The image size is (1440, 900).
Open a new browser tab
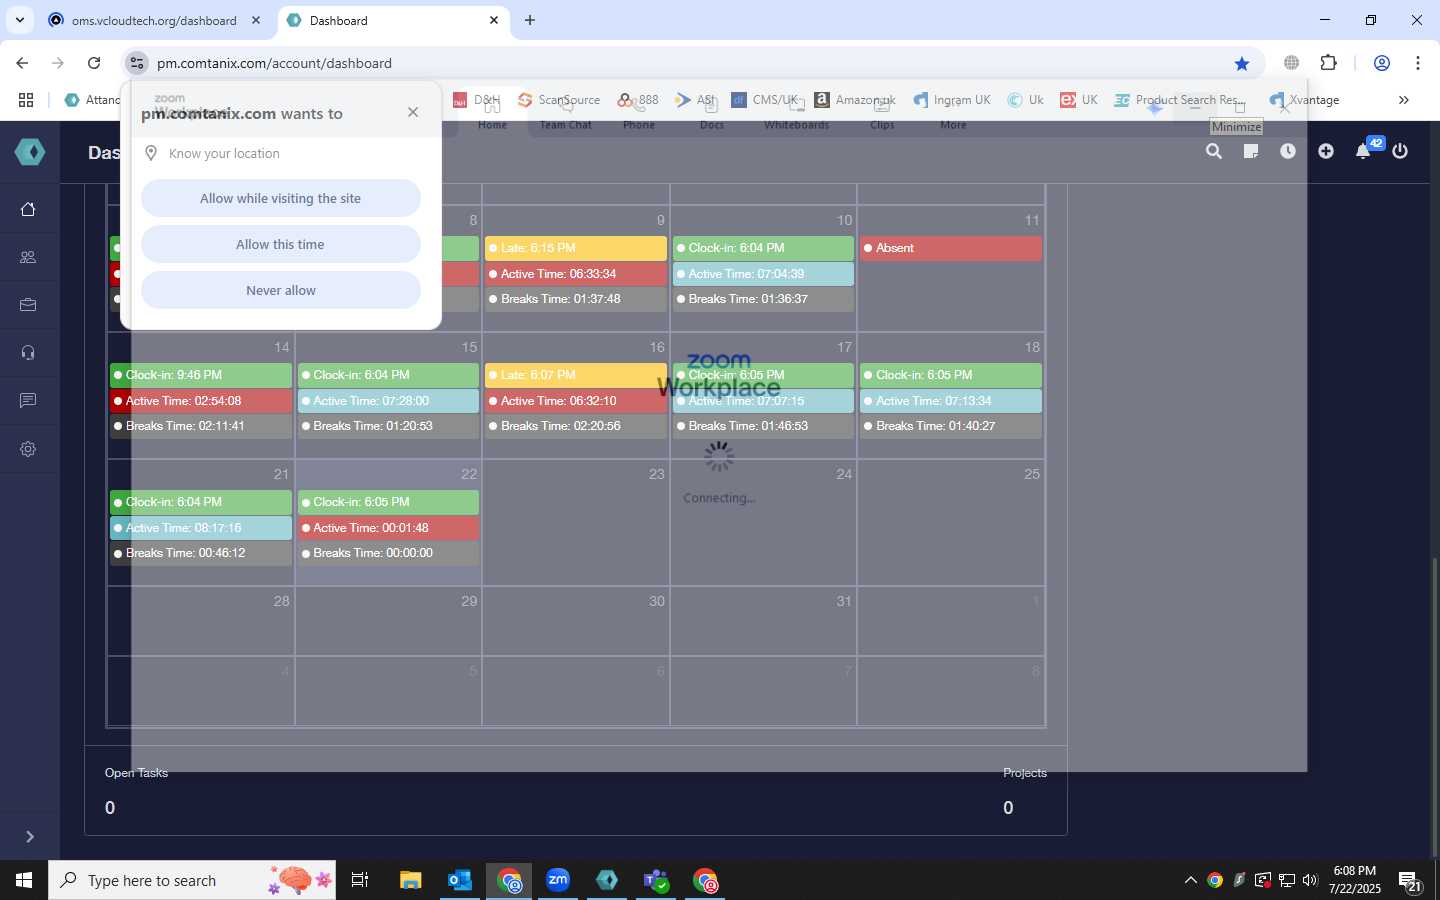click(530, 20)
